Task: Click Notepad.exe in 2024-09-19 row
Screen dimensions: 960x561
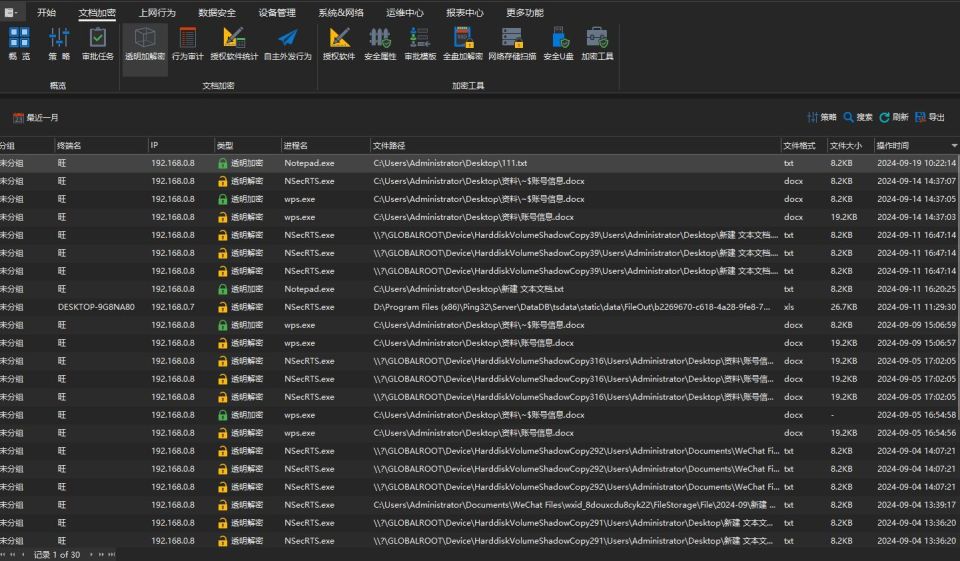Action: (309, 164)
